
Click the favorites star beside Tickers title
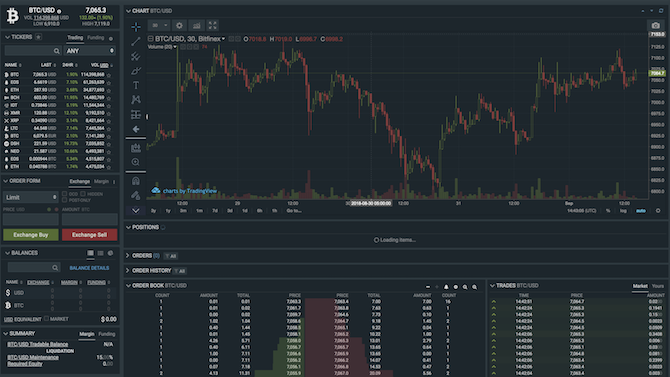point(38,37)
